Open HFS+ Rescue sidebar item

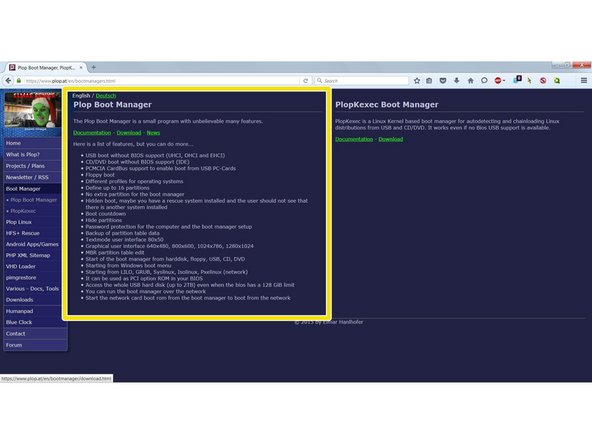[x=32, y=233]
